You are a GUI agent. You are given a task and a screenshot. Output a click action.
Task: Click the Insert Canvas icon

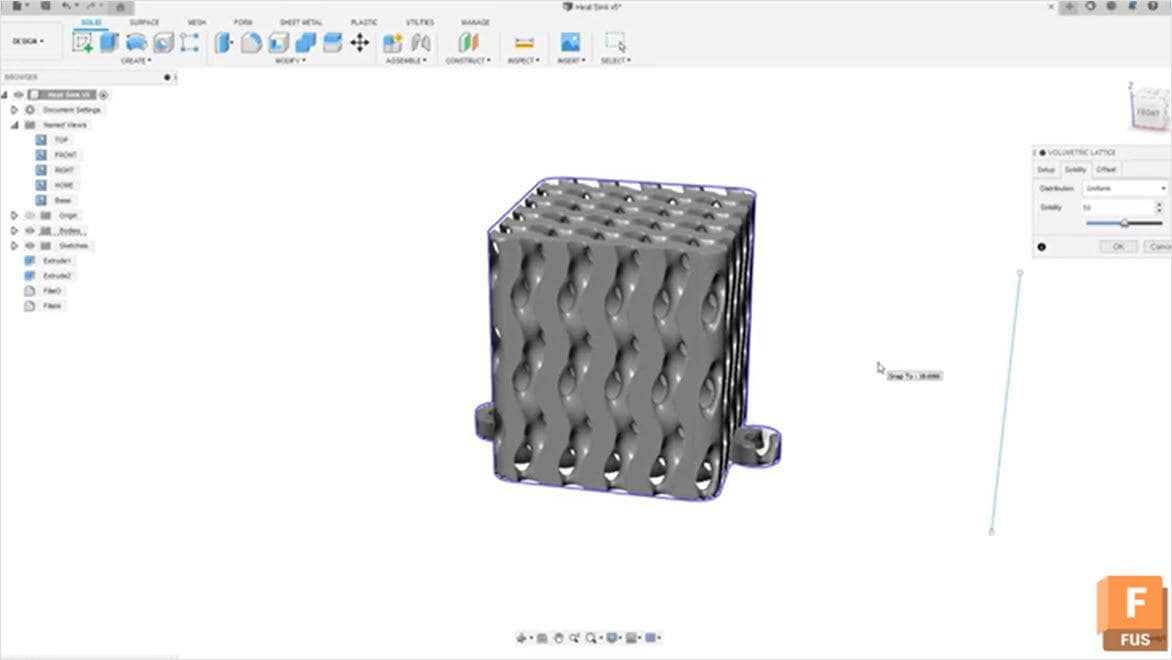[570, 42]
